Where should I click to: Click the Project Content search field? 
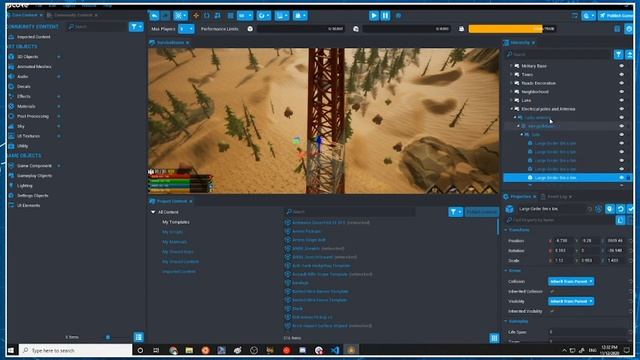(350, 212)
